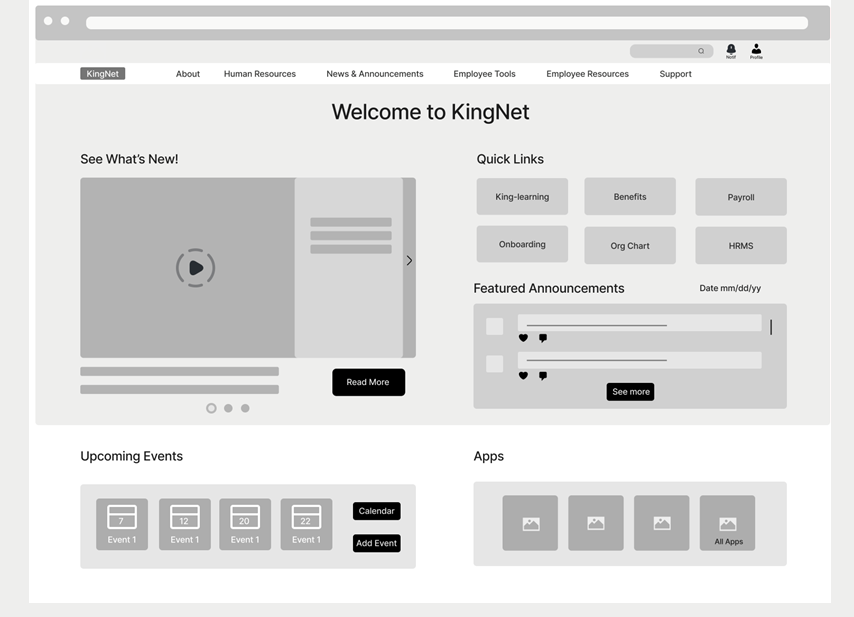This screenshot has height=617, width=854.
Task: Like the first featured announcement
Action: click(523, 338)
